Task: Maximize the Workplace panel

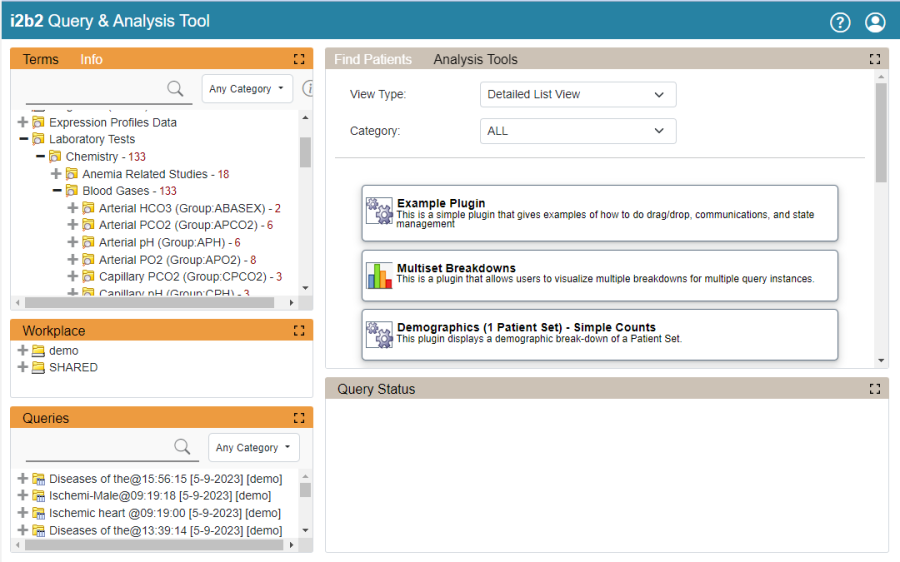Action: tap(299, 331)
